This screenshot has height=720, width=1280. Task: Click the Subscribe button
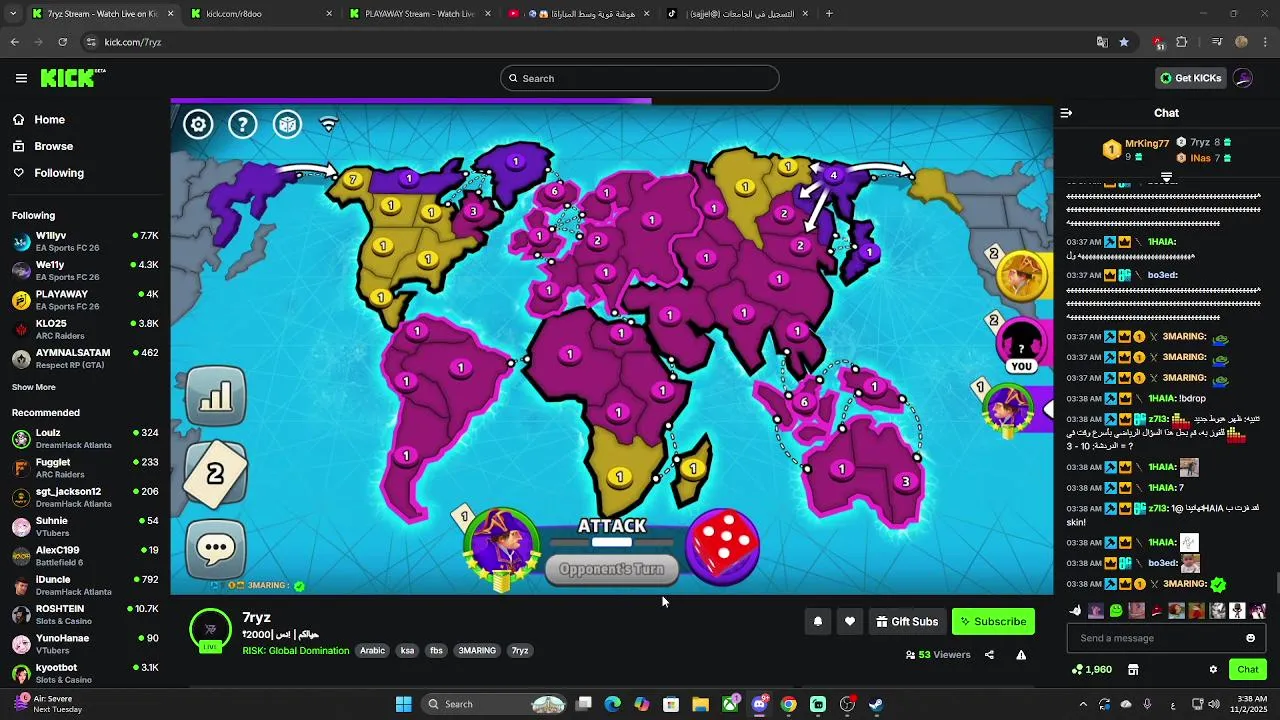(993, 621)
